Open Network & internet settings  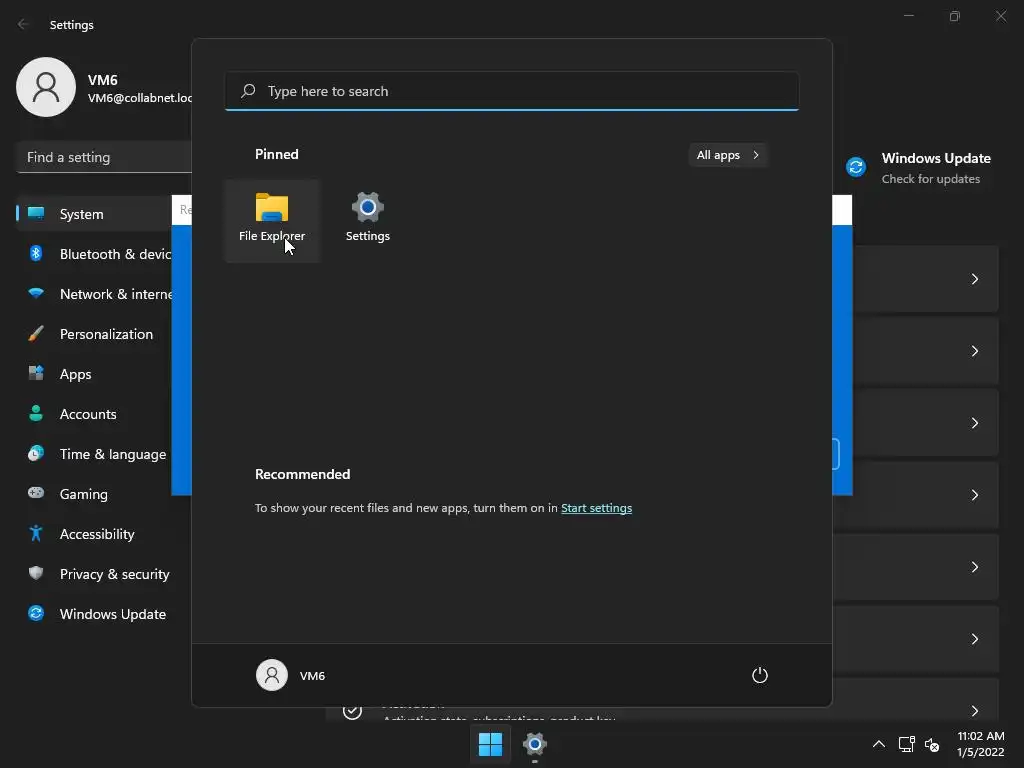point(95,294)
